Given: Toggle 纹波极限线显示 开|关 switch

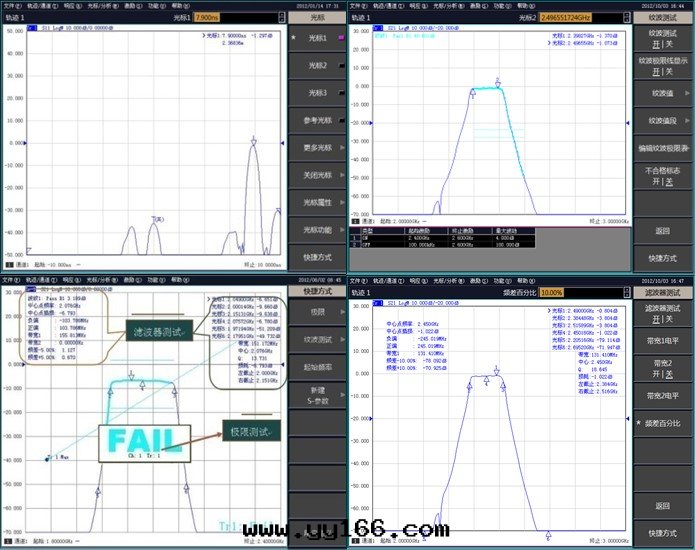Looking at the screenshot, I should click(x=662, y=65).
